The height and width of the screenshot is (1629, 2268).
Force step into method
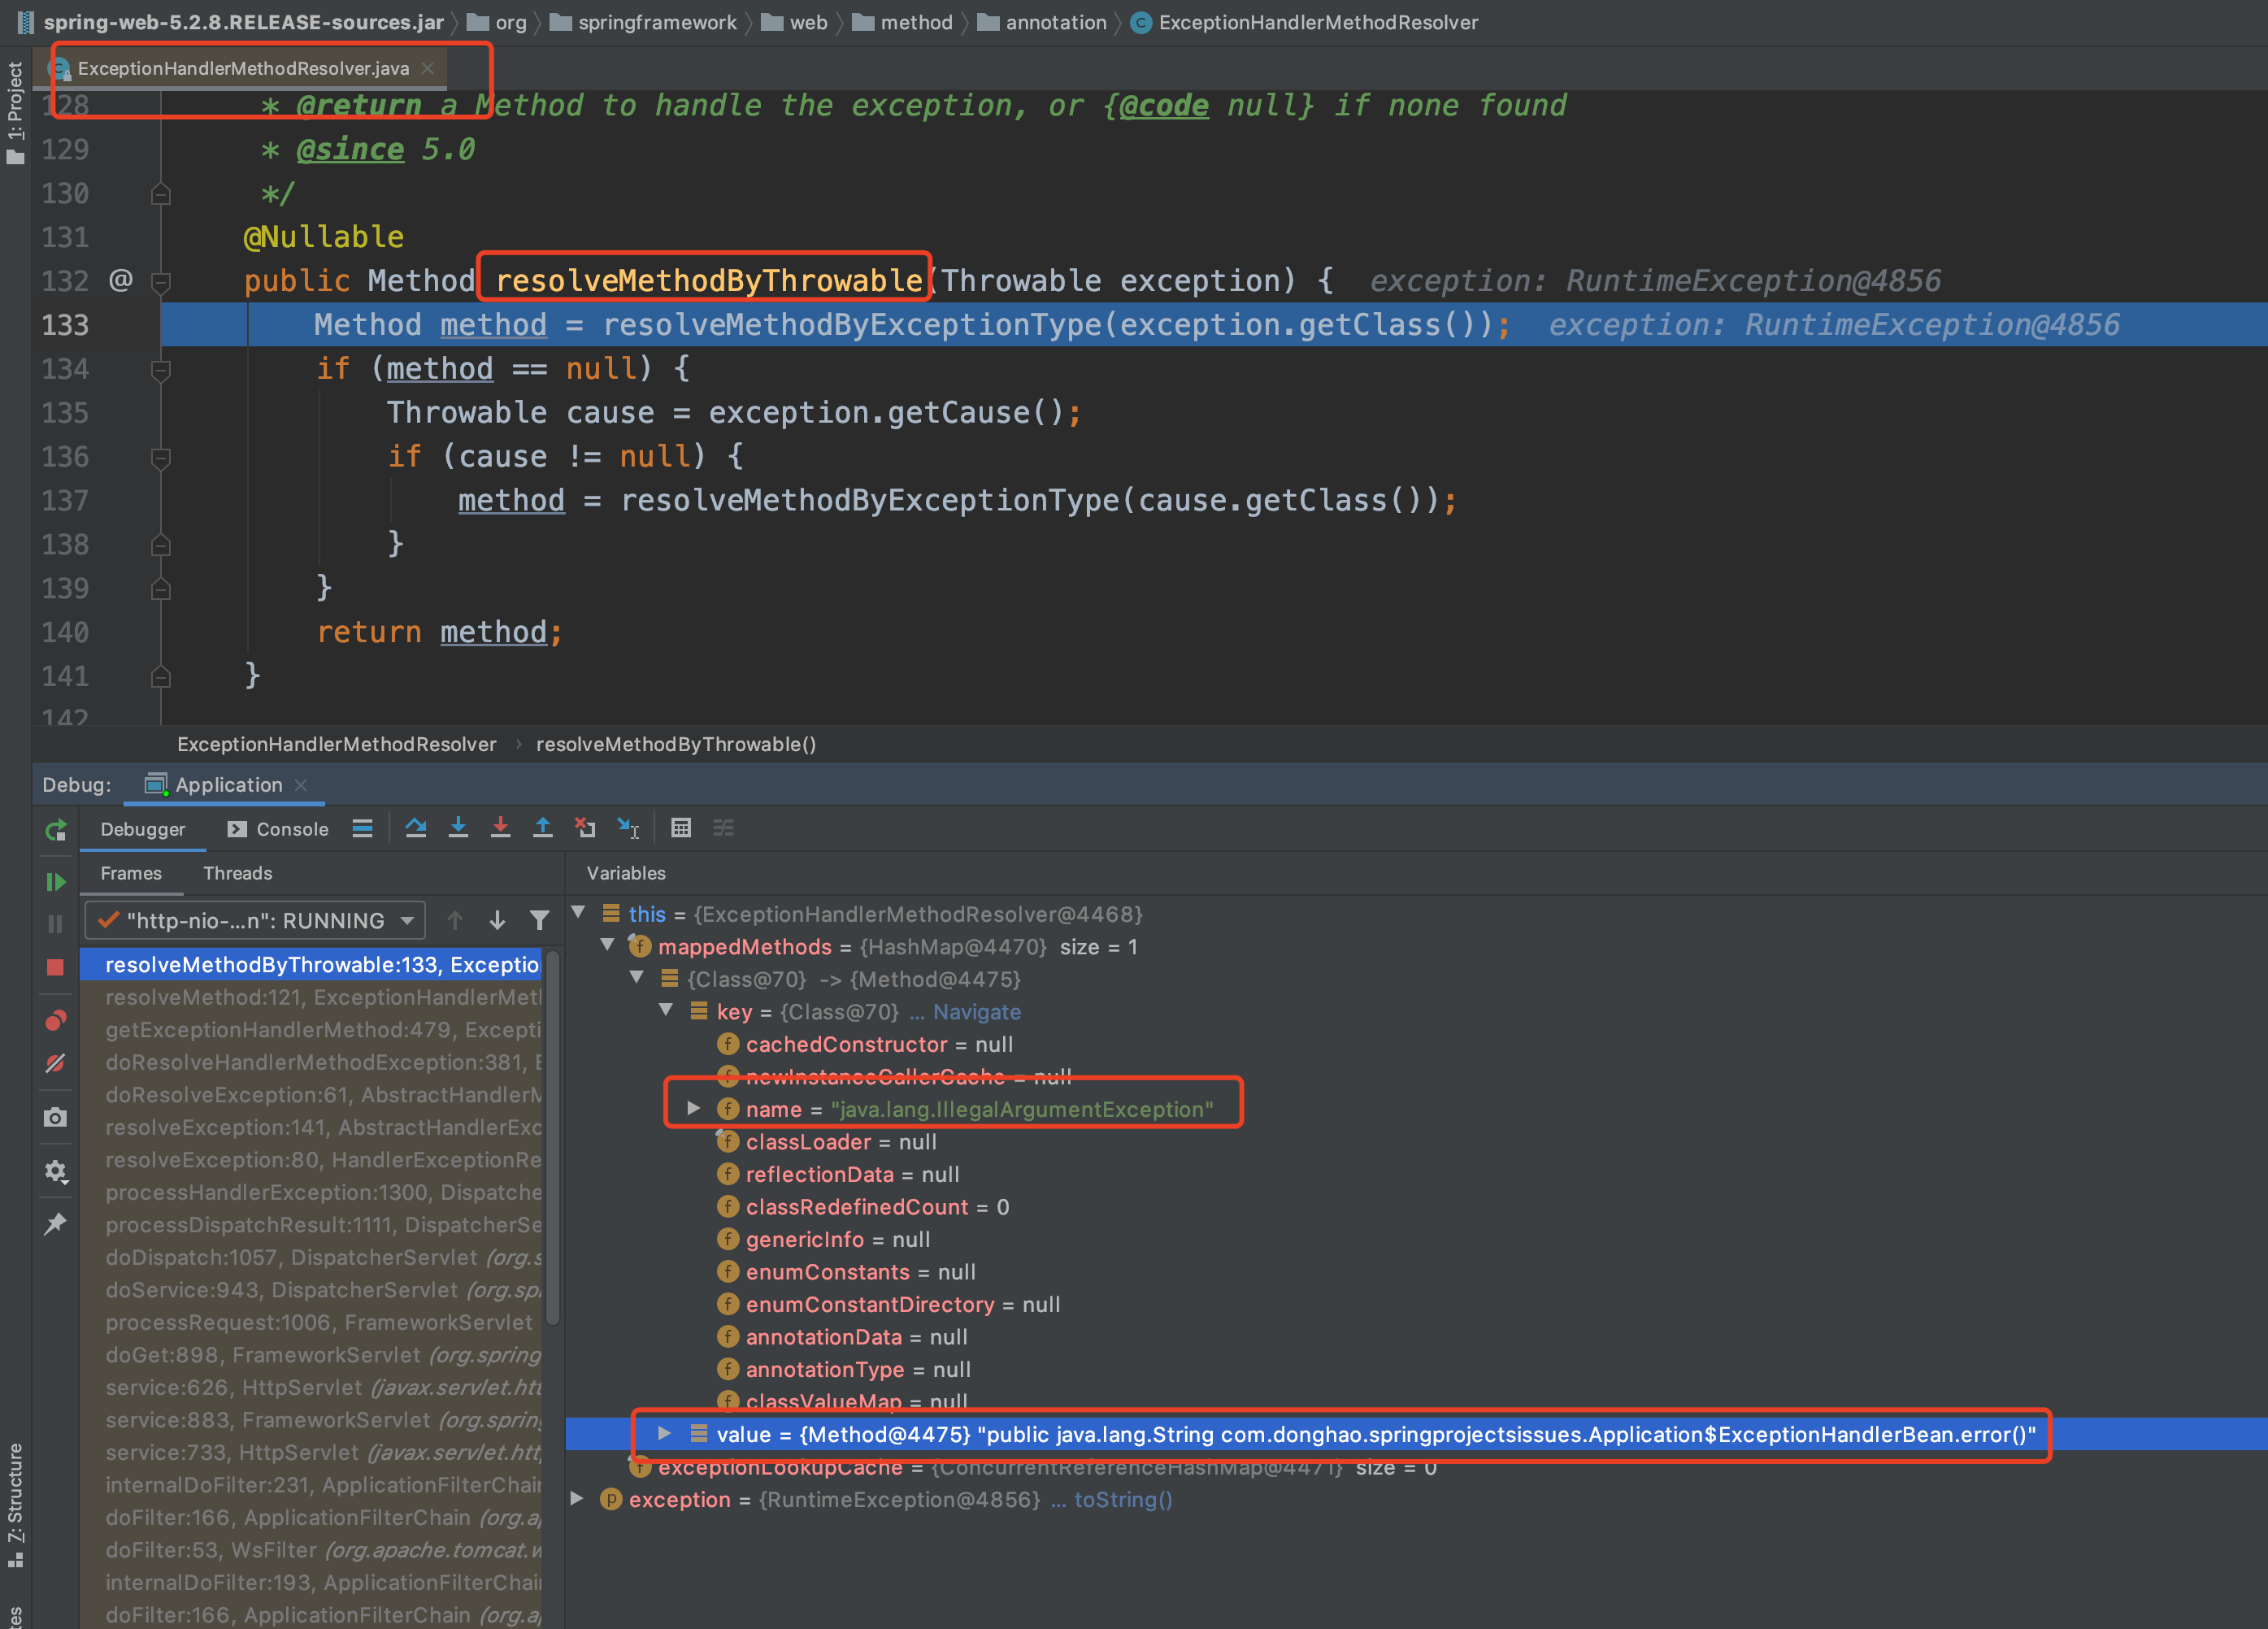point(500,828)
